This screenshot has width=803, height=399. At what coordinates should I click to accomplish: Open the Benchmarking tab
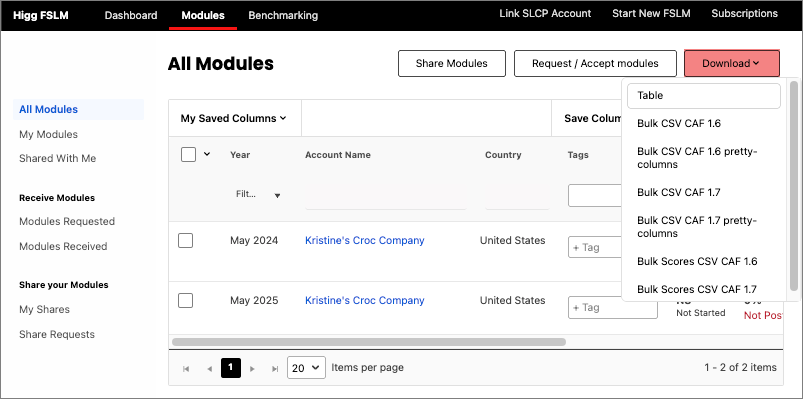click(283, 15)
